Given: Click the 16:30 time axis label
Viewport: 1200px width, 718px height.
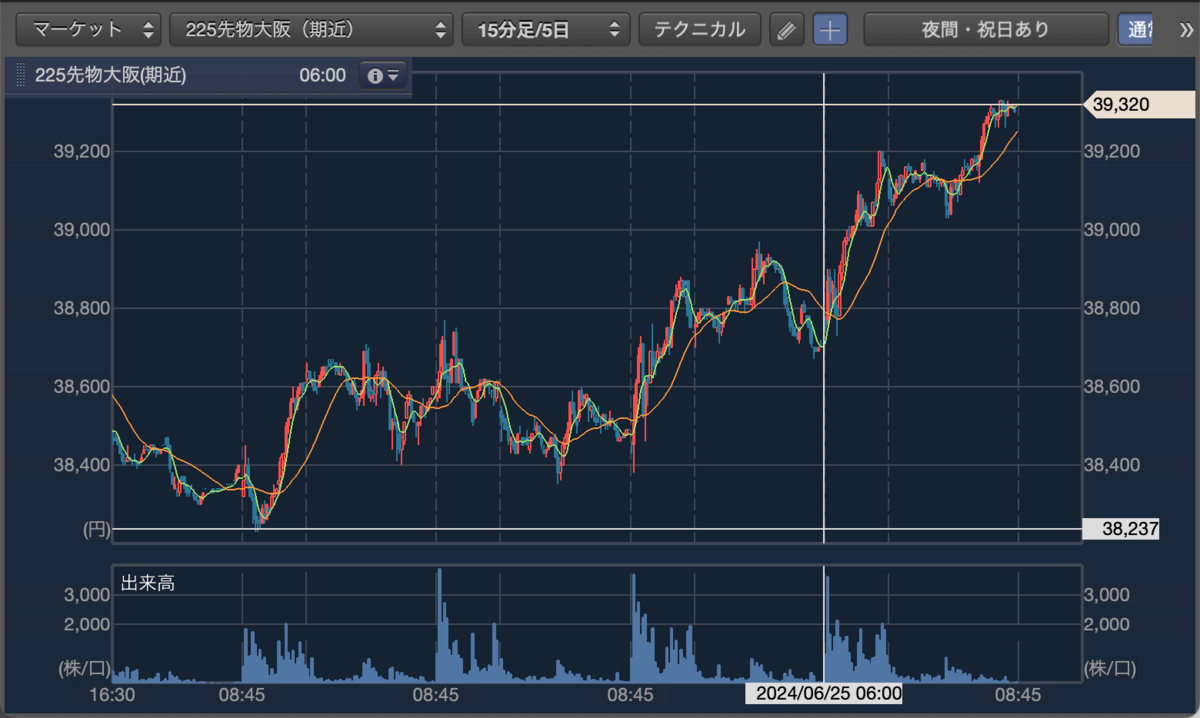Looking at the screenshot, I should [x=112, y=694].
